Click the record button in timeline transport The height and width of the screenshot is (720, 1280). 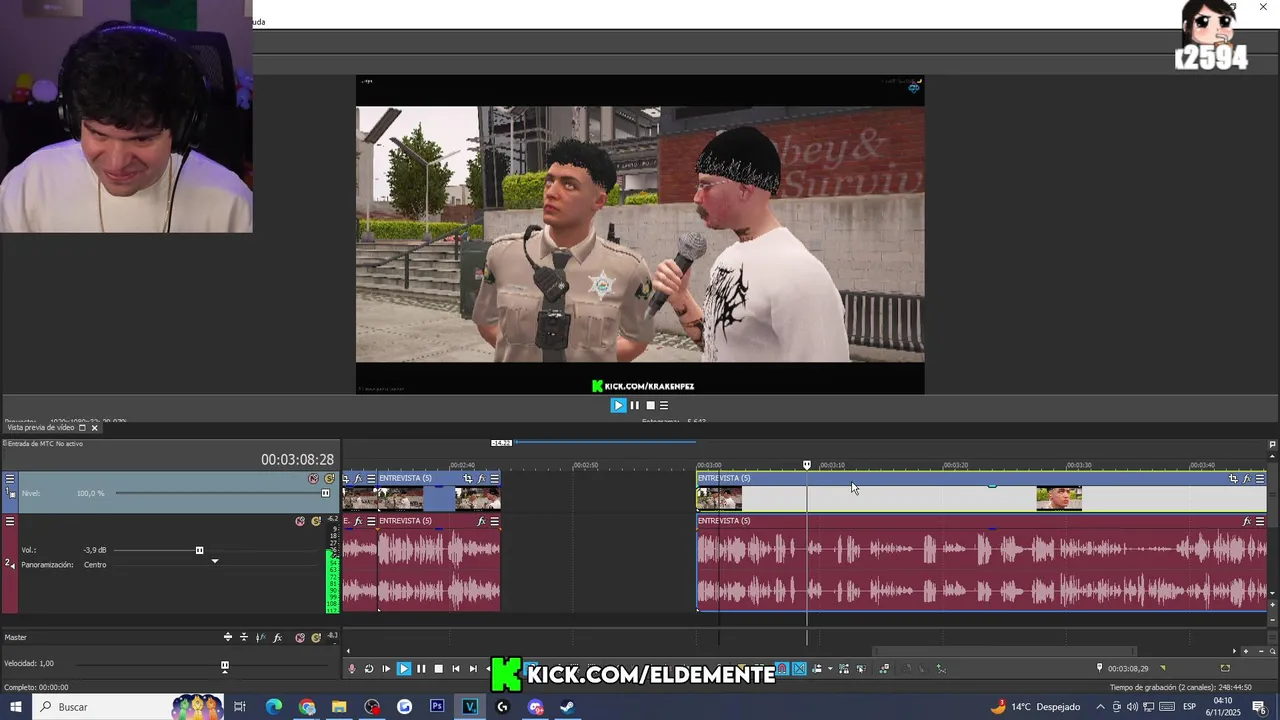351,668
